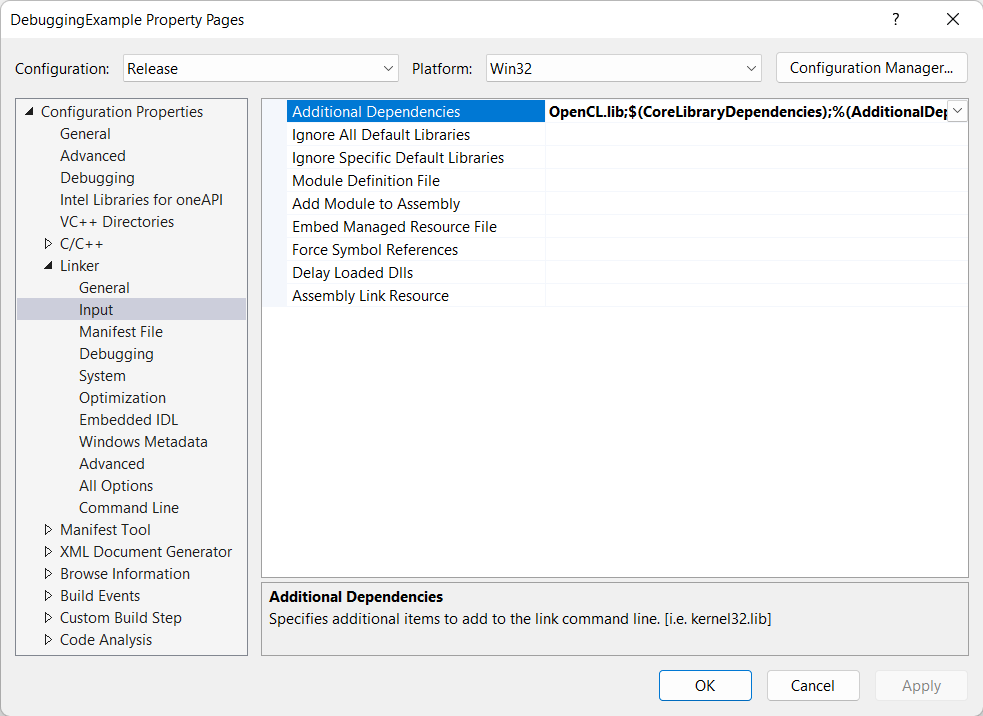Click the help question mark icon
983x716 pixels.
(x=894, y=19)
